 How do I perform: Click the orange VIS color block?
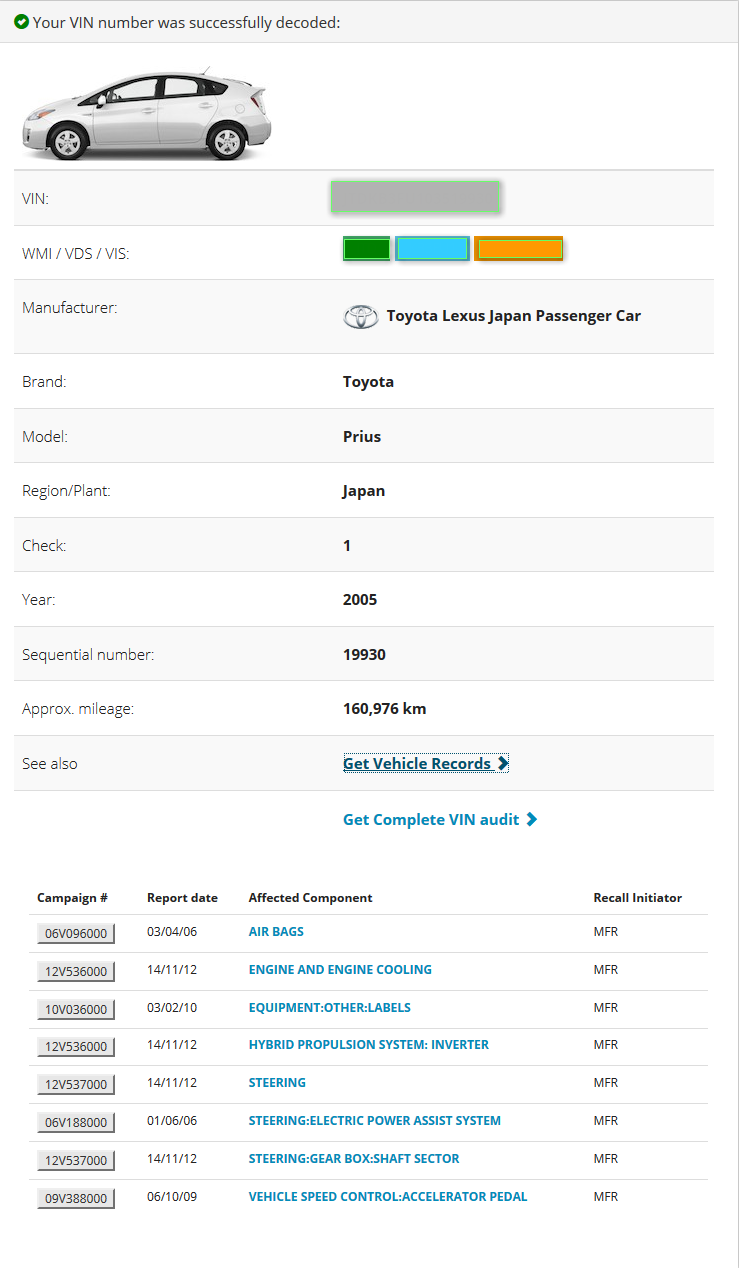tap(519, 249)
